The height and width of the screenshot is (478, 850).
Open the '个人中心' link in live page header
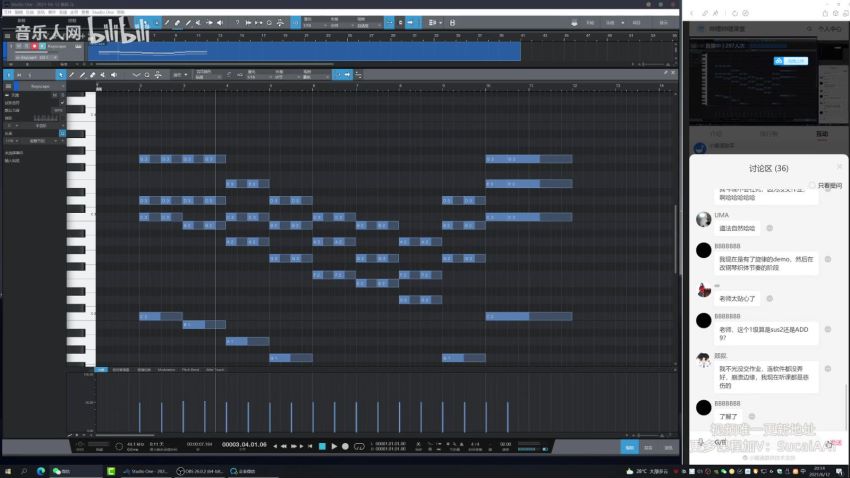[x=829, y=29]
